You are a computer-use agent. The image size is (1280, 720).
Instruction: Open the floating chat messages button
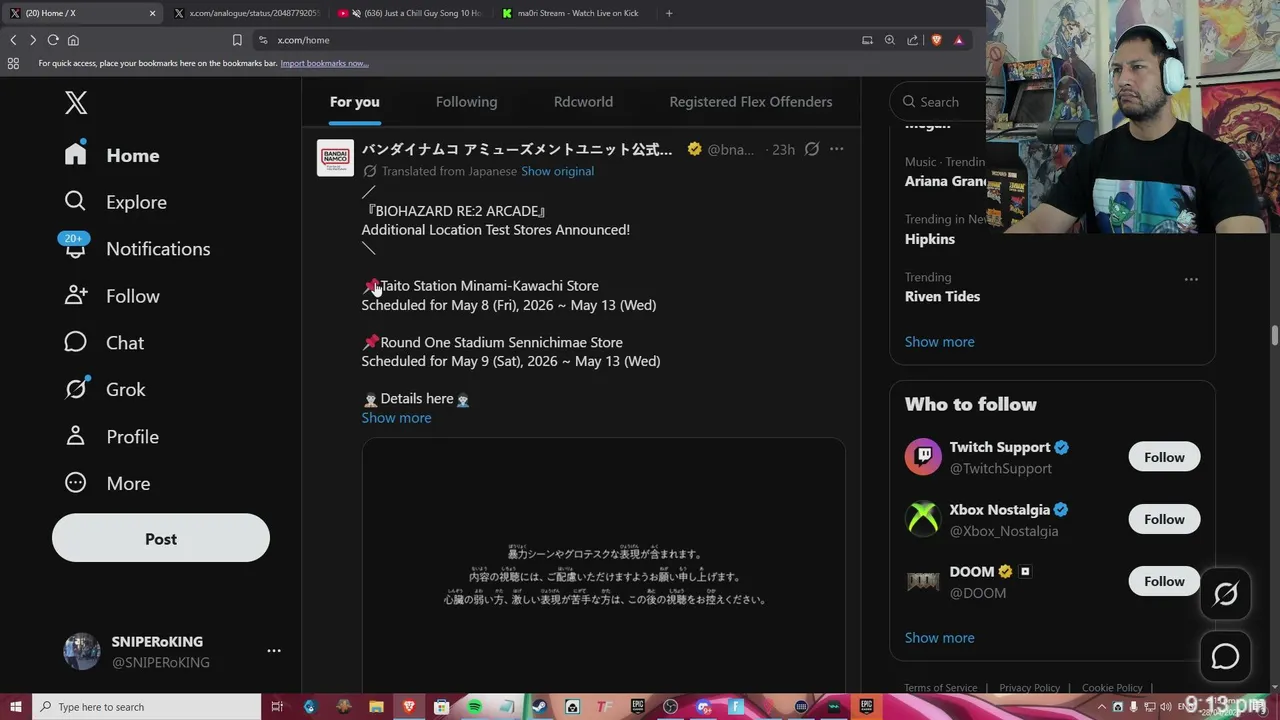pyautogui.click(x=1225, y=656)
